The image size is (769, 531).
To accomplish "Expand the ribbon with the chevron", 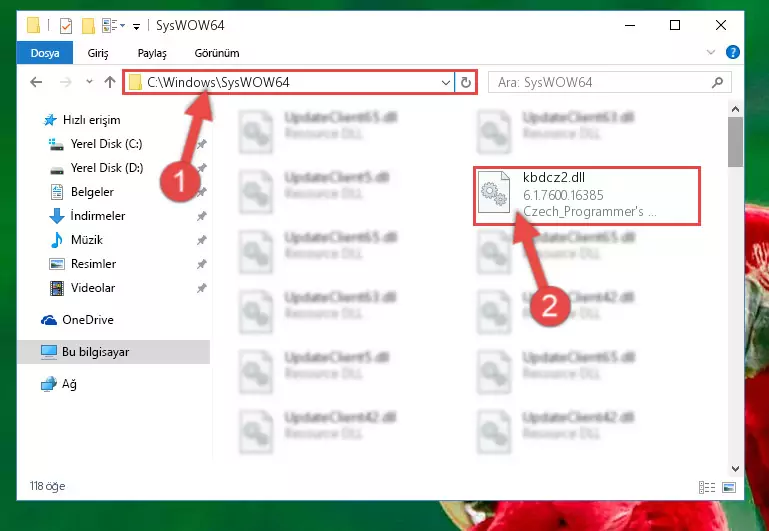I will point(711,52).
